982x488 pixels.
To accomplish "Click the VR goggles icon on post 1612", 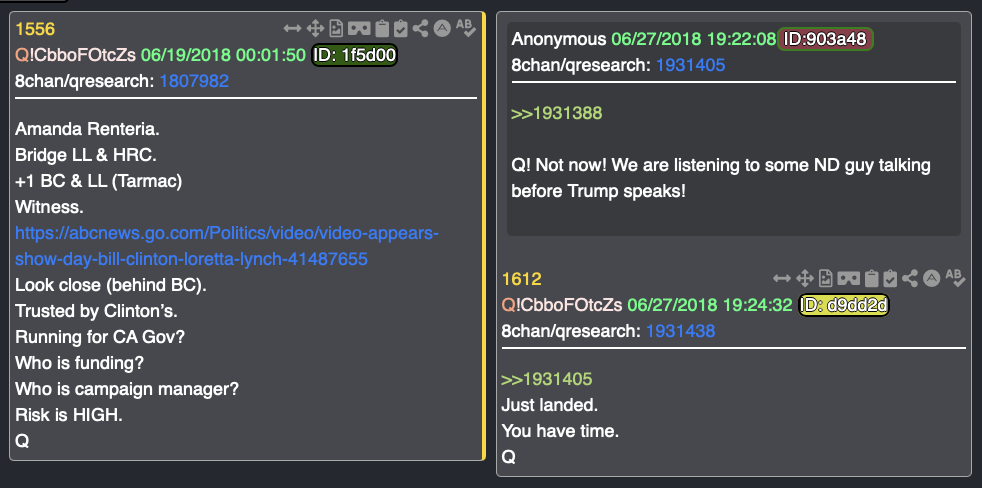I will [849, 278].
